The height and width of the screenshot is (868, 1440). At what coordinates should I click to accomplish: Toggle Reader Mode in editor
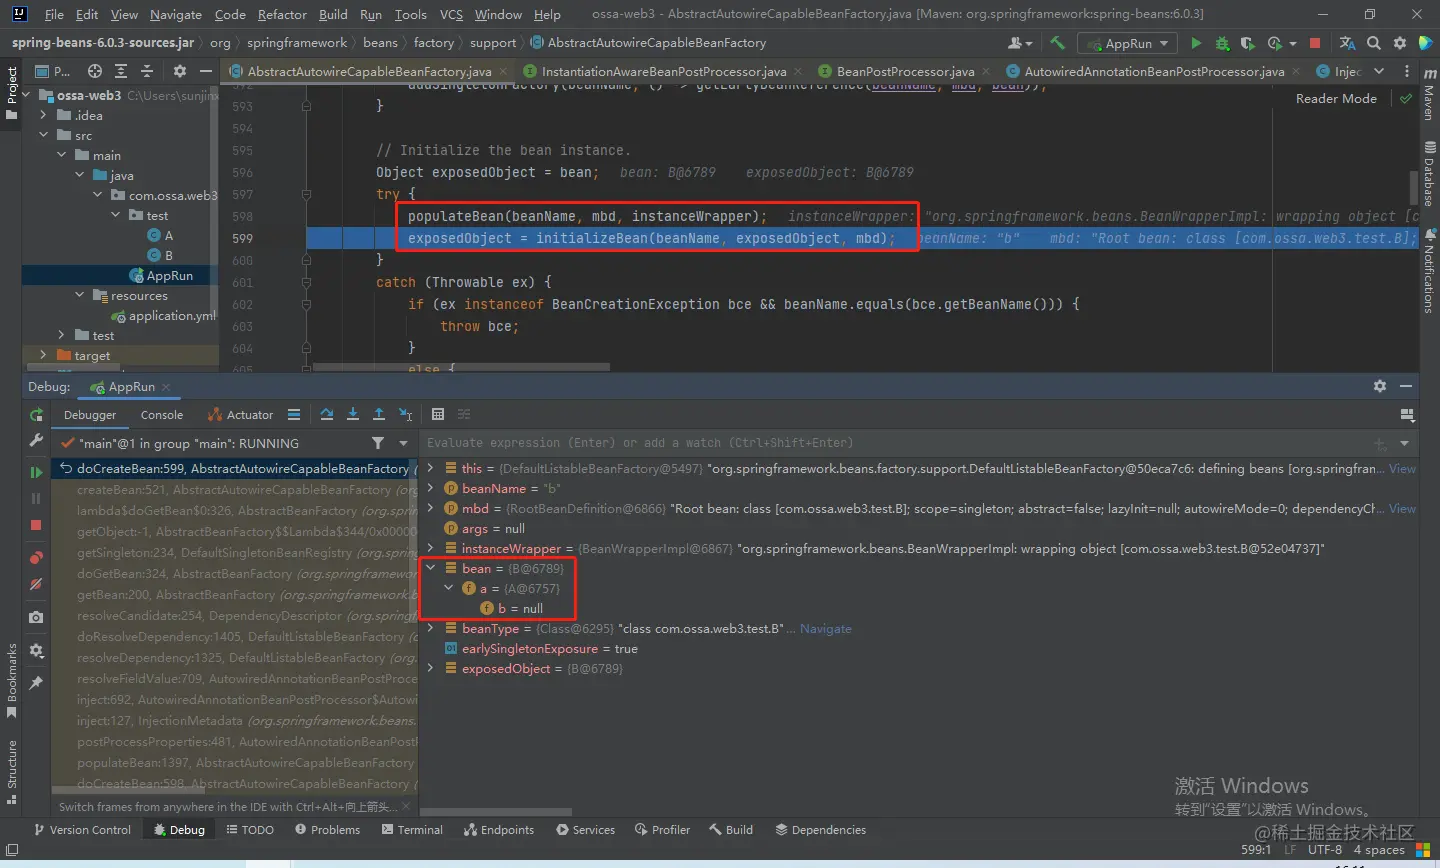1336,98
